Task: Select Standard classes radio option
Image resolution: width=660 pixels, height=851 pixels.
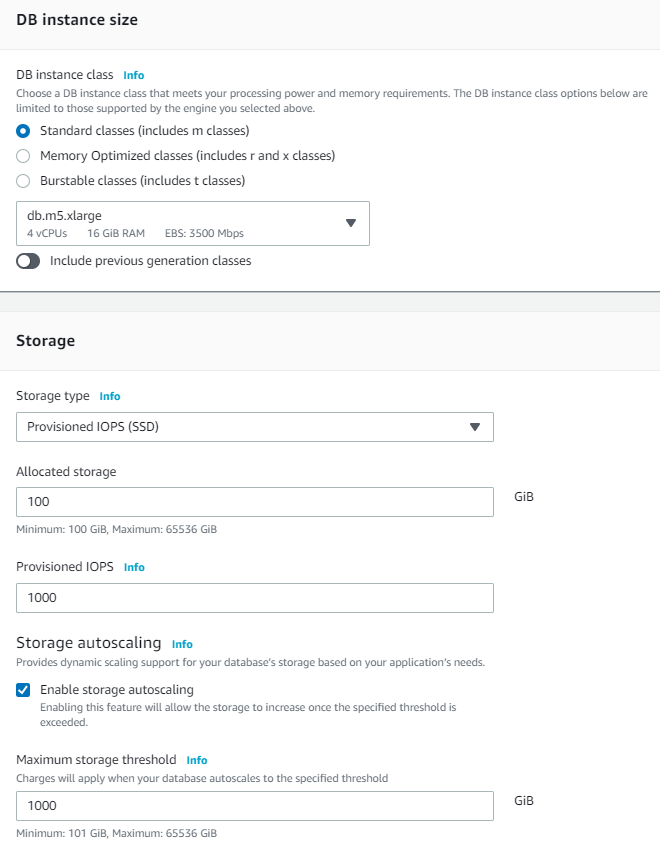Action: (x=23, y=131)
